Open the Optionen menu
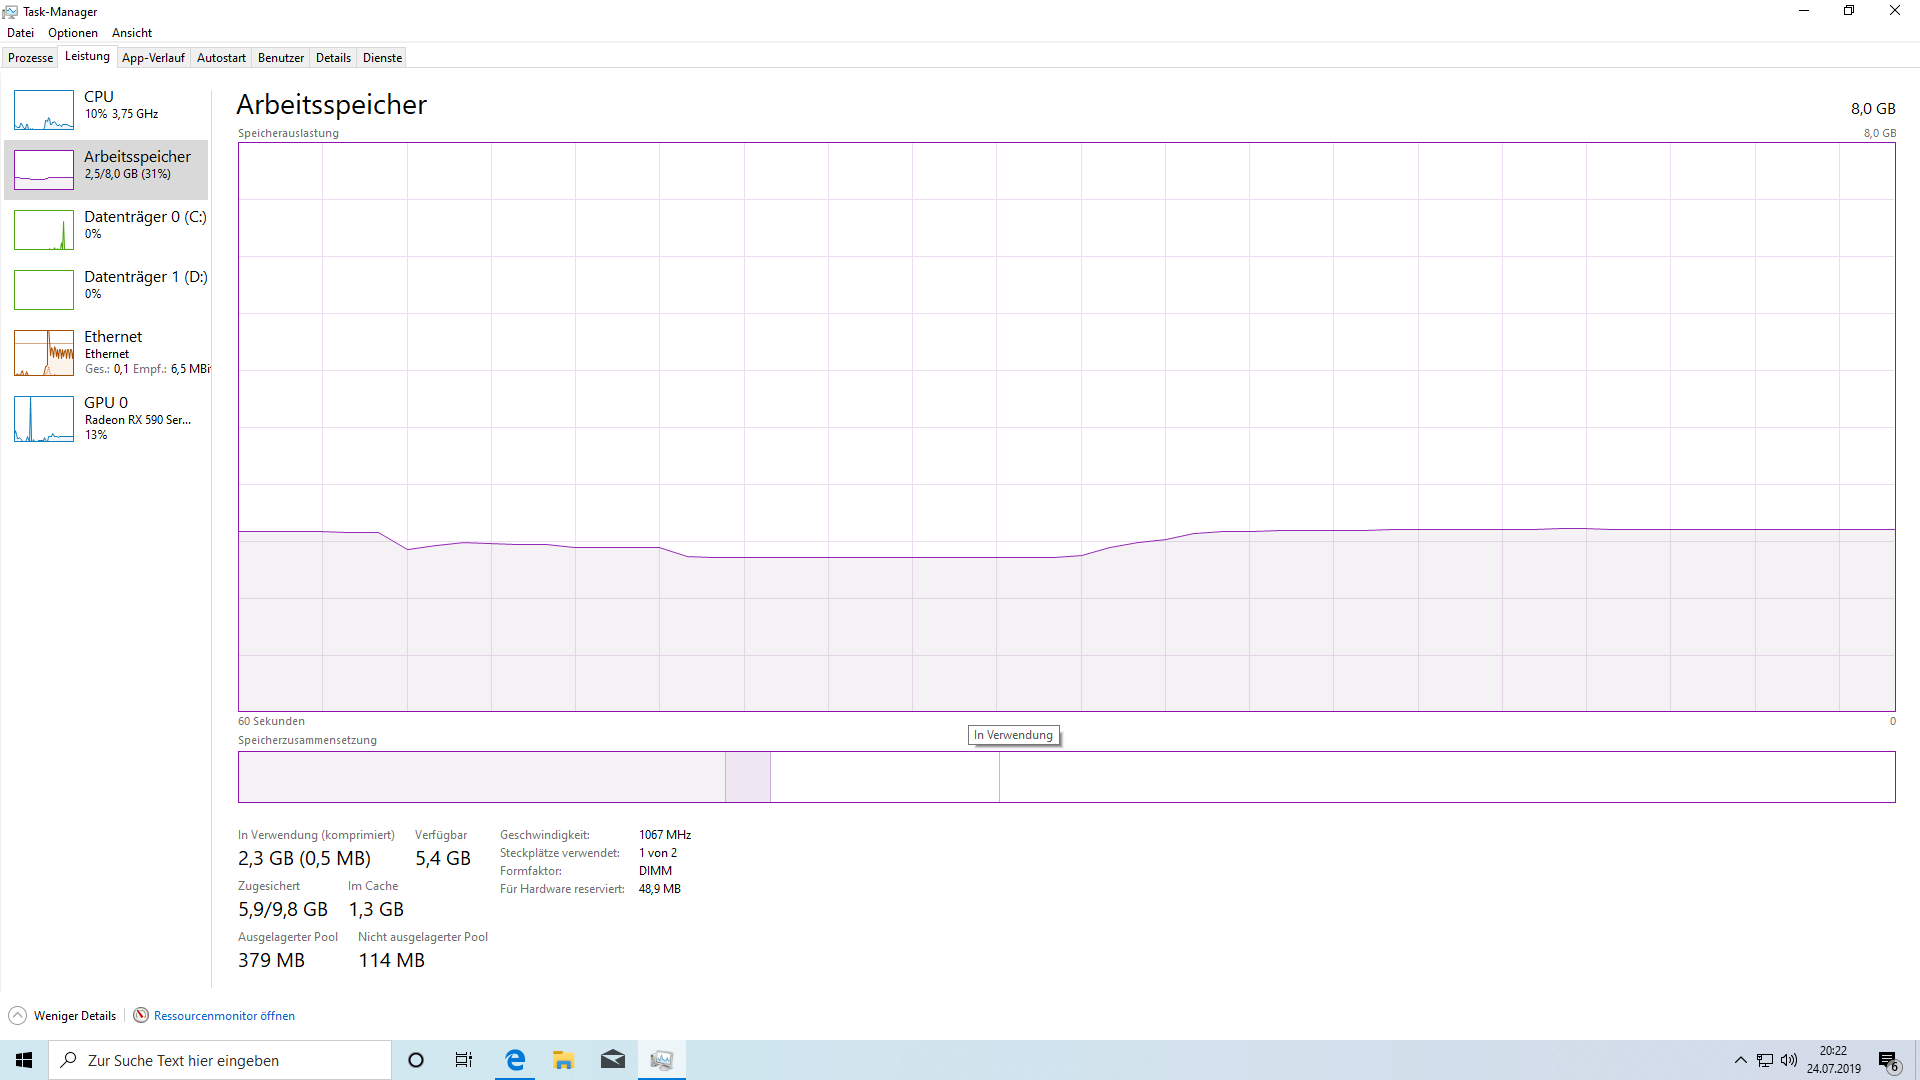Image resolution: width=1920 pixels, height=1080 pixels. pos(73,33)
